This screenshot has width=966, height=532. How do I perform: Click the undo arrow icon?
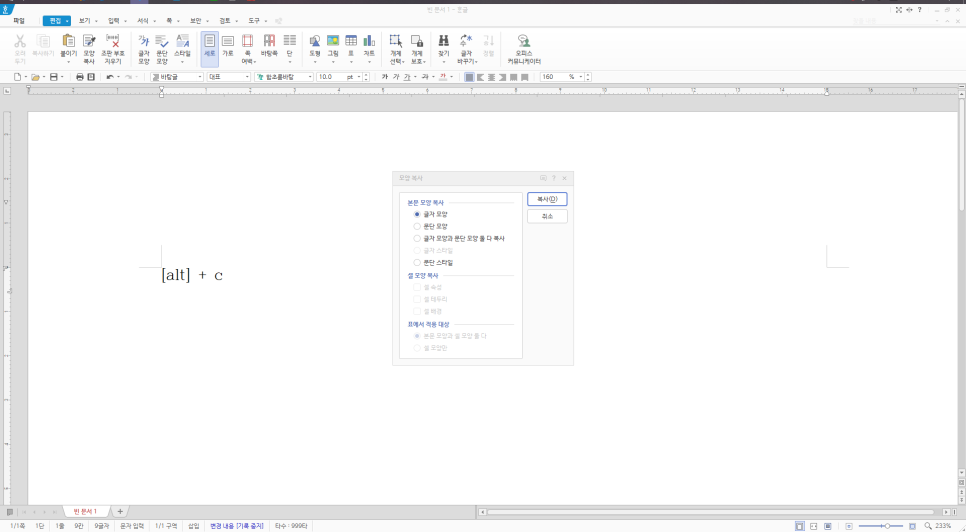point(110,77)
